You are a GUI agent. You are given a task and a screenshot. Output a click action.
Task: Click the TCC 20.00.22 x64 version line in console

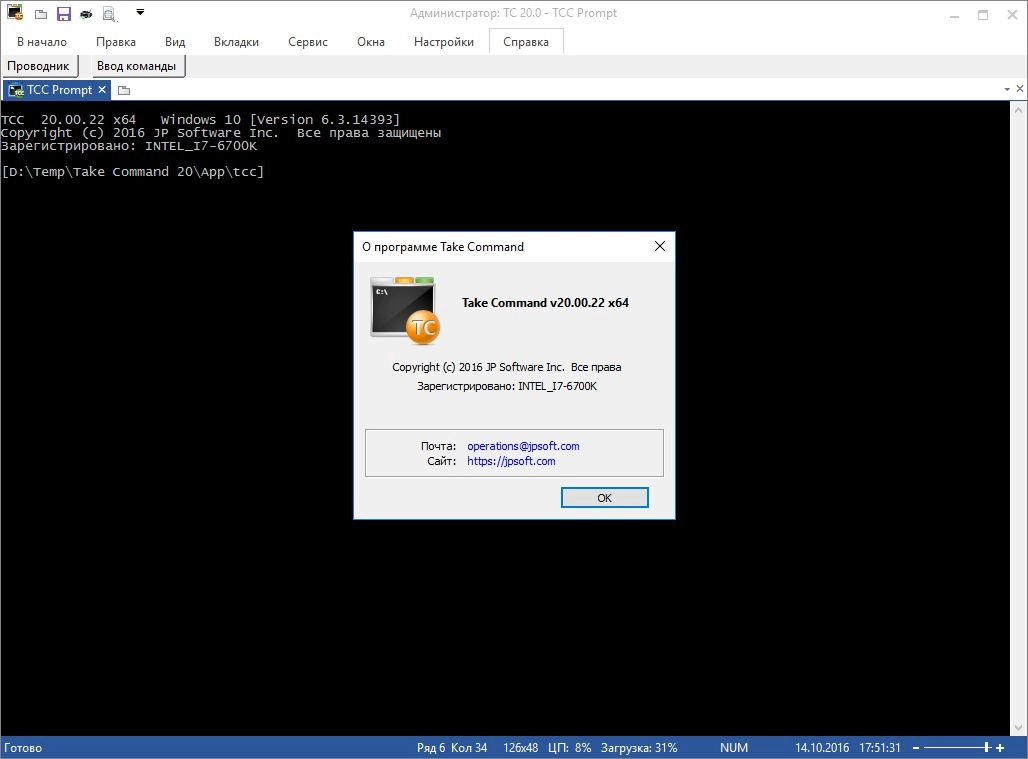(x=200, y=119)
